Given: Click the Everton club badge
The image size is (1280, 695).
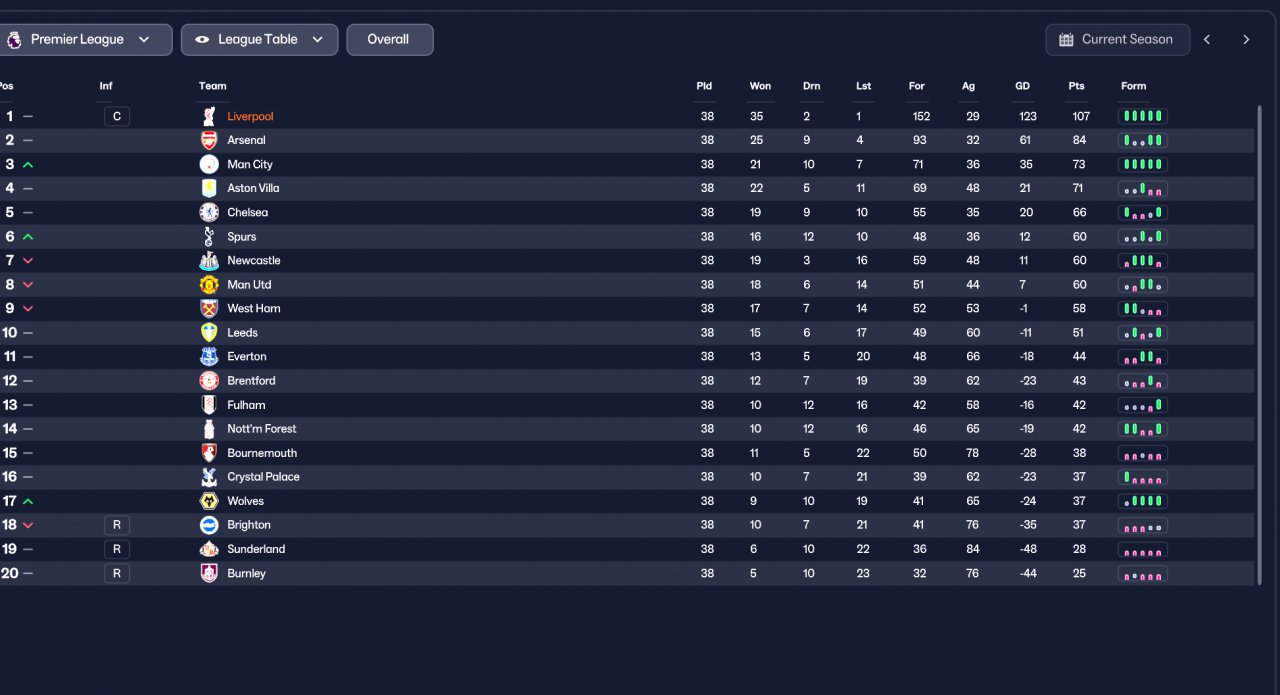Looking at the screenshot, I should (x=209, y=356).
